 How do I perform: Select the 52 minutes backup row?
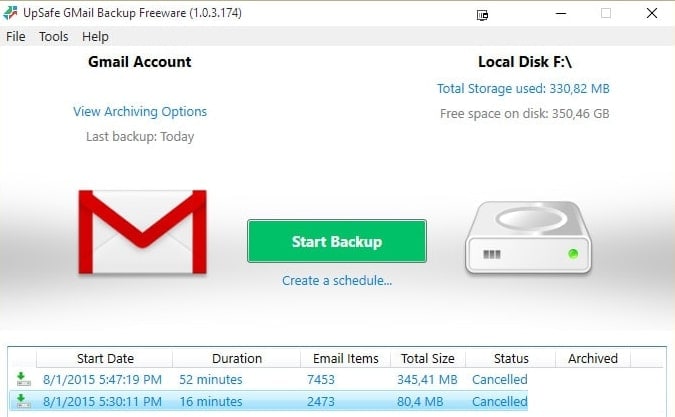(211, 380)
